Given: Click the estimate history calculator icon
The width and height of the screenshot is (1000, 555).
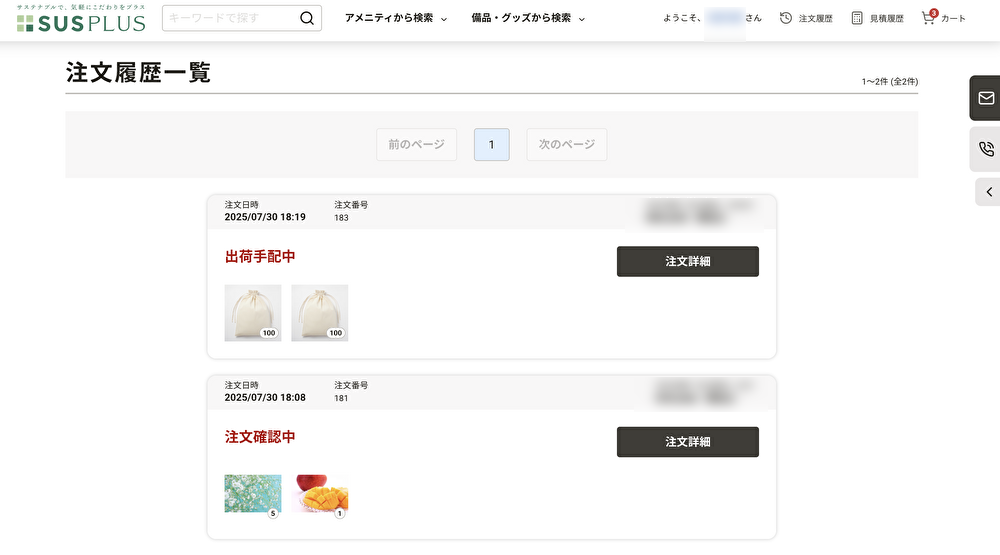Looking at the screenshot, I should [x=857, y=18].
